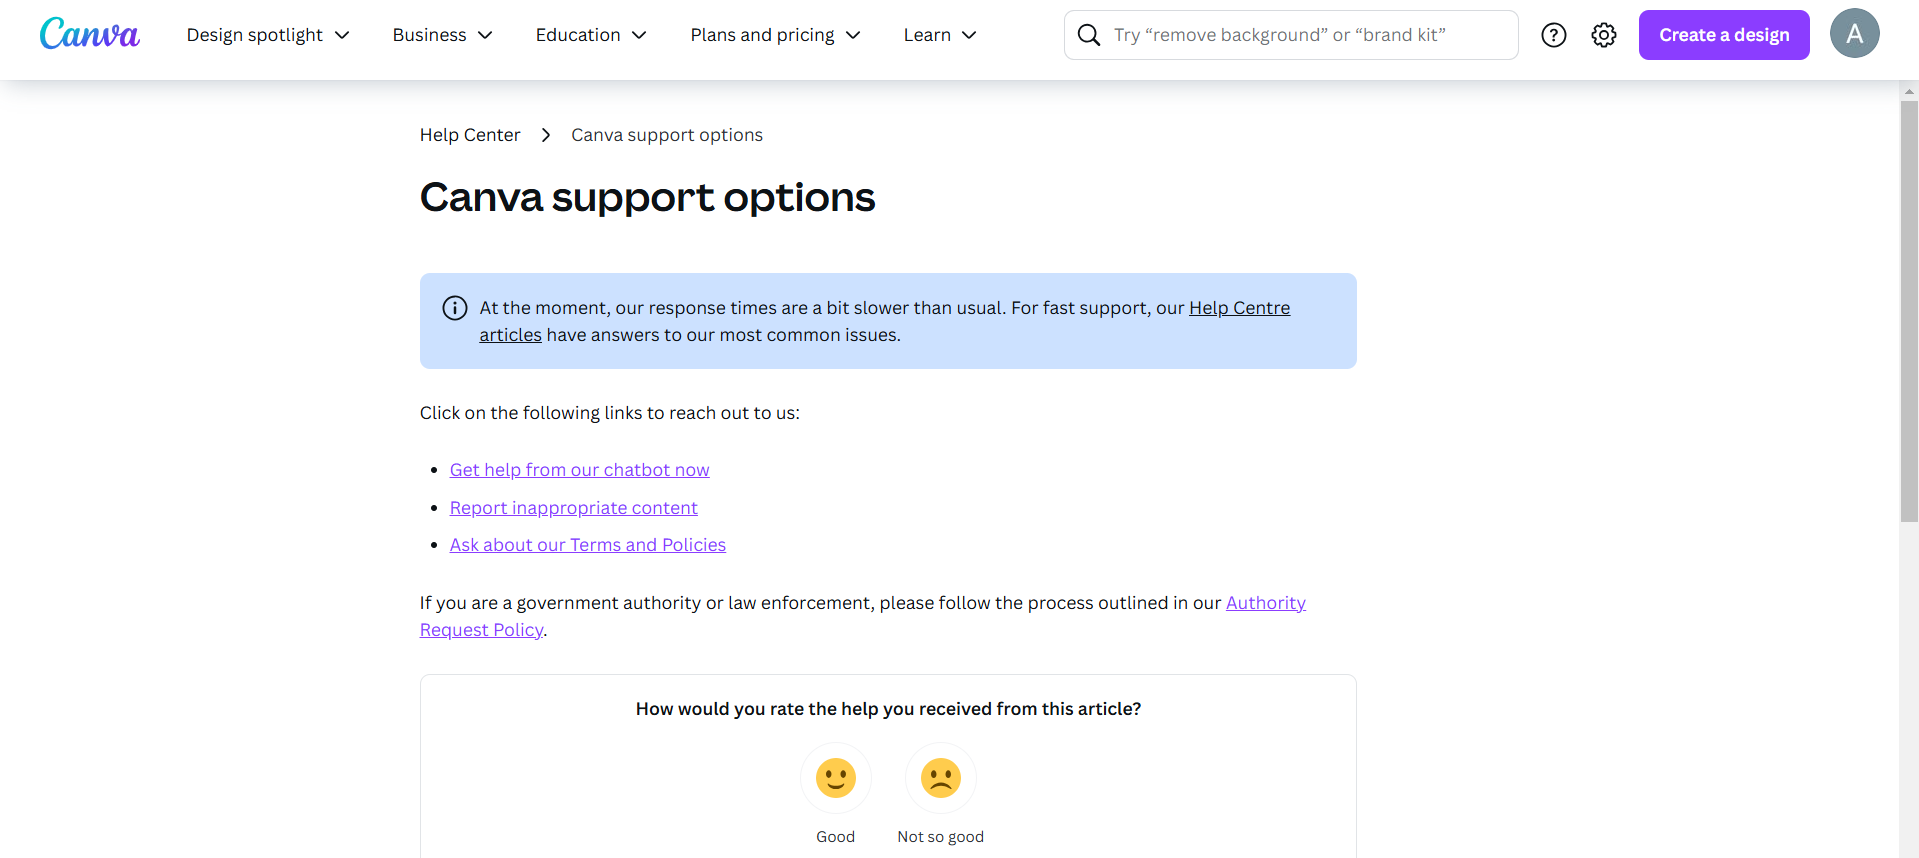Viewport: 1919px width, 858px height.
Task: Select the Not so good sad face
Action: [x=940, y=778]
